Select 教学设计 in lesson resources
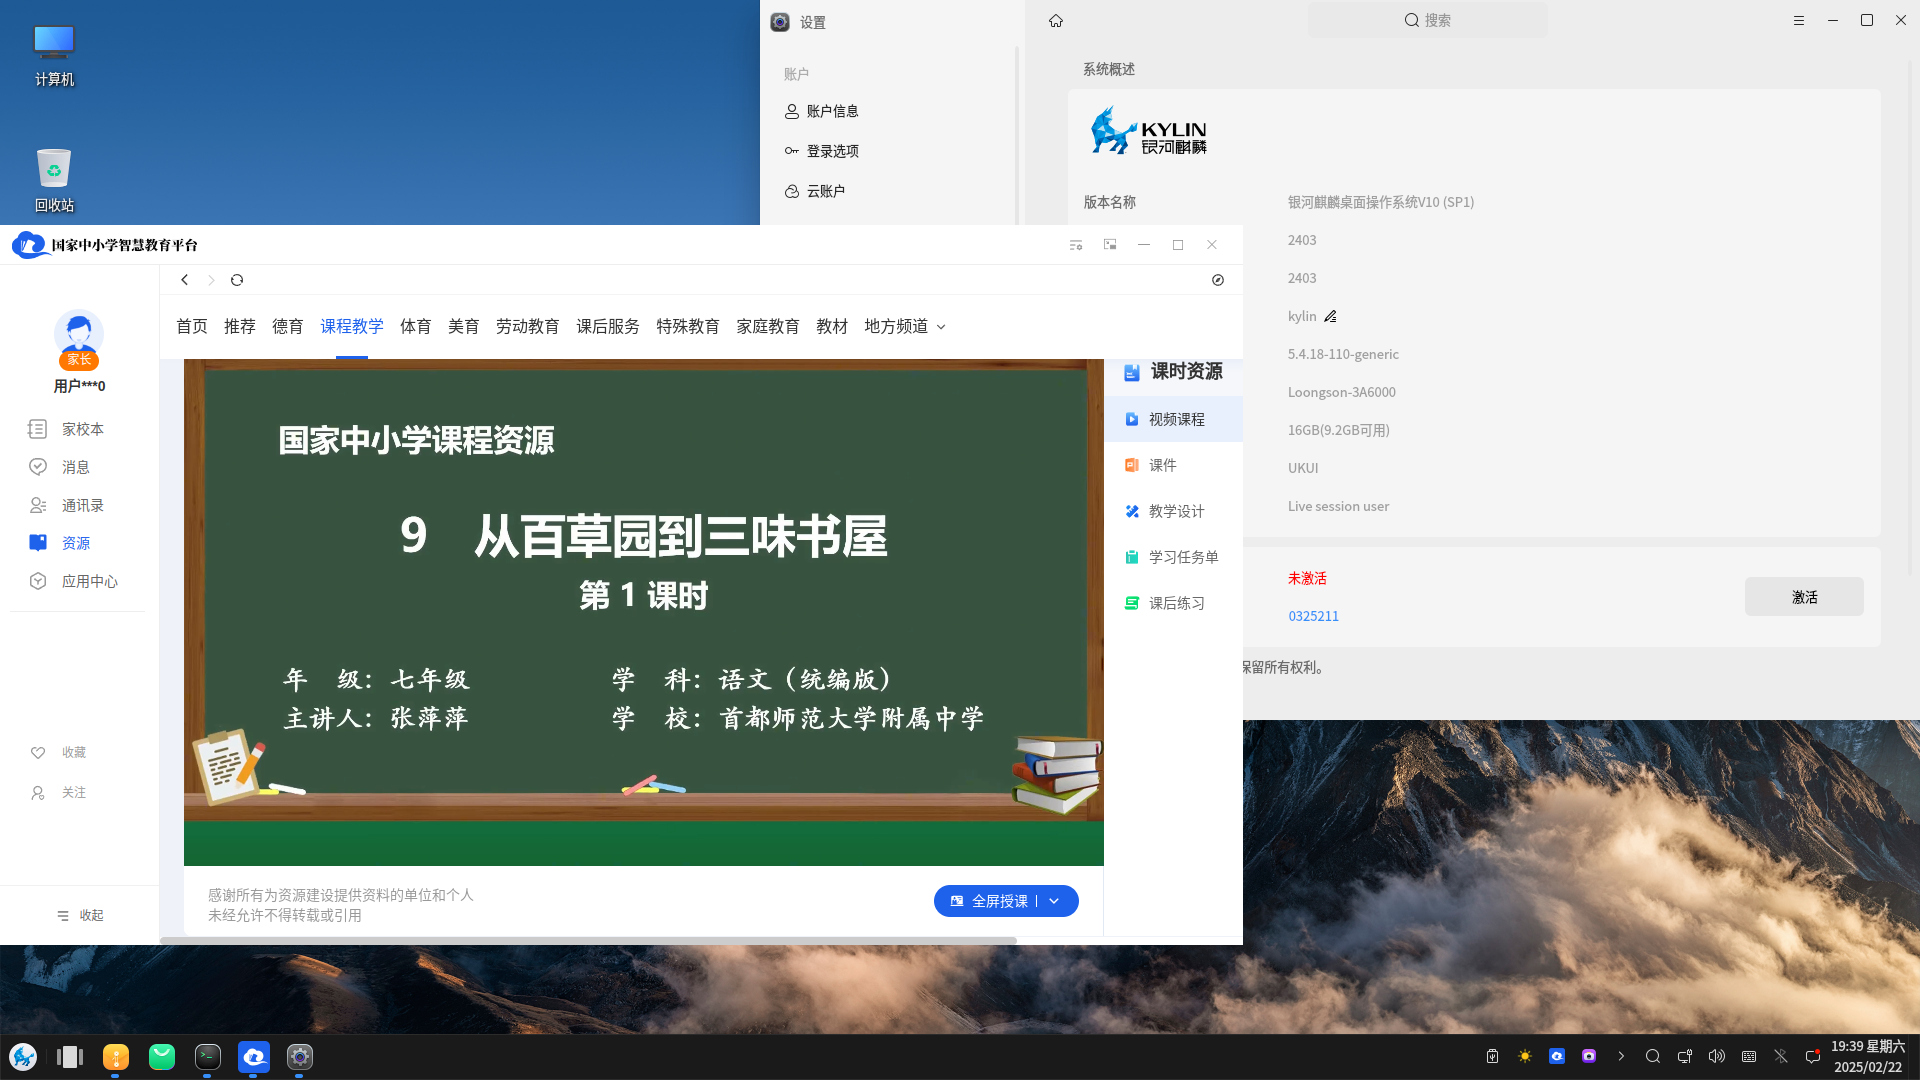This screenshot has width=1920, height=1080. [1174, 511]
